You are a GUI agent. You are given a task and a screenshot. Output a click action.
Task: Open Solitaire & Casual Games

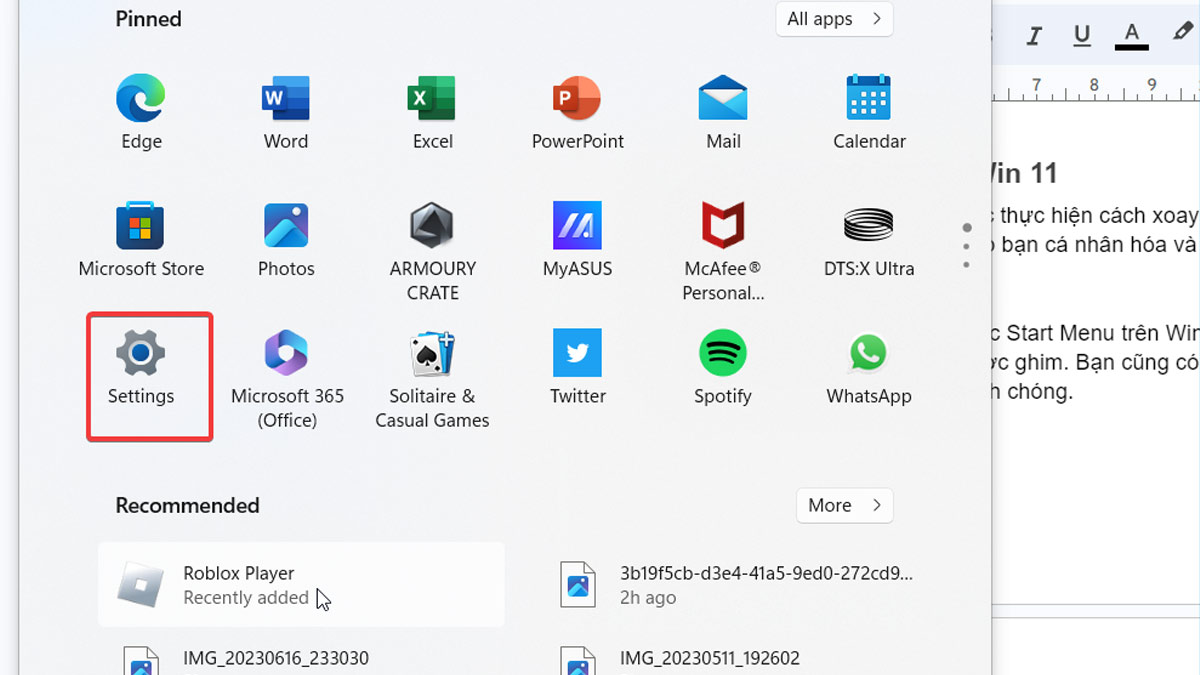(x=432, y=379)
